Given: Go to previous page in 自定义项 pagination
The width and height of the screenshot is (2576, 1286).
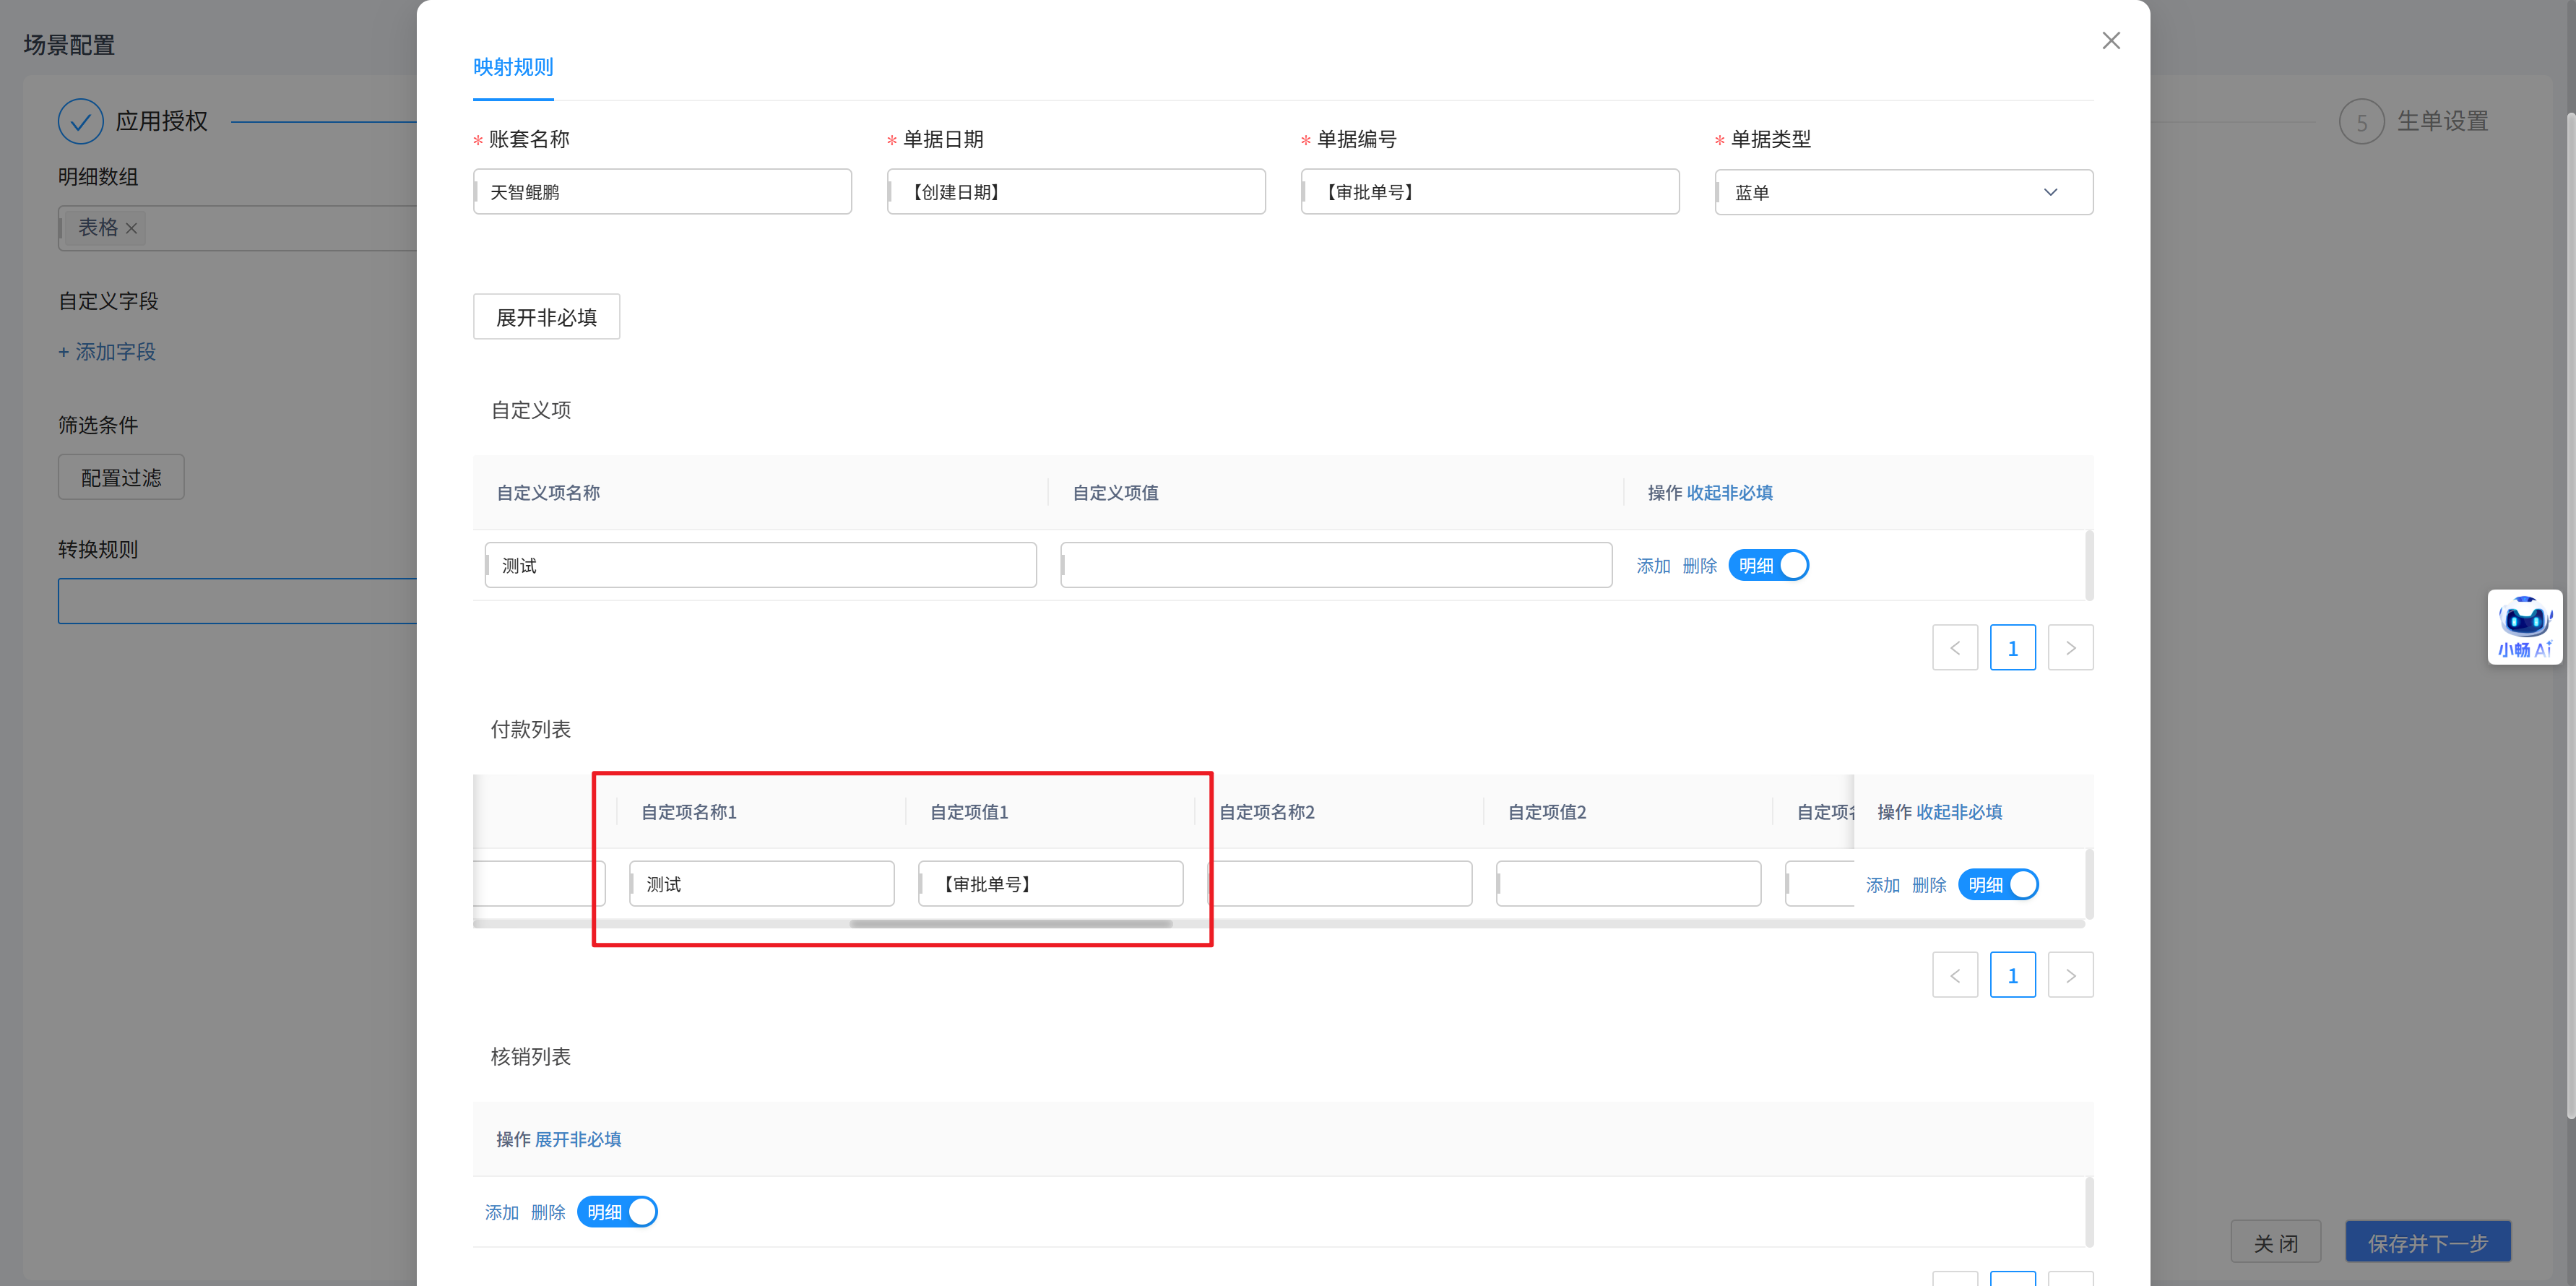Looking at the screenshot, I should (1954, 648).
